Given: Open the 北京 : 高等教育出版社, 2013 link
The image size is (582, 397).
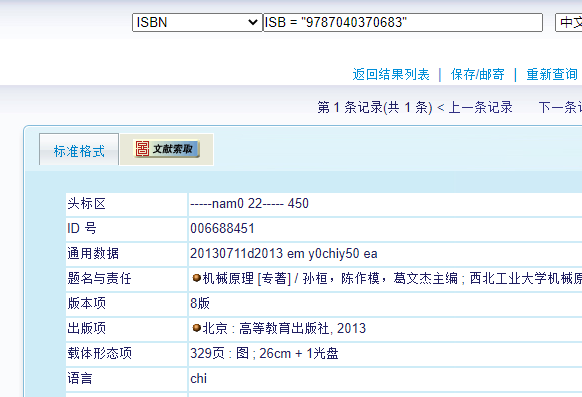Looking at the screenshot, I should (284, 328).
